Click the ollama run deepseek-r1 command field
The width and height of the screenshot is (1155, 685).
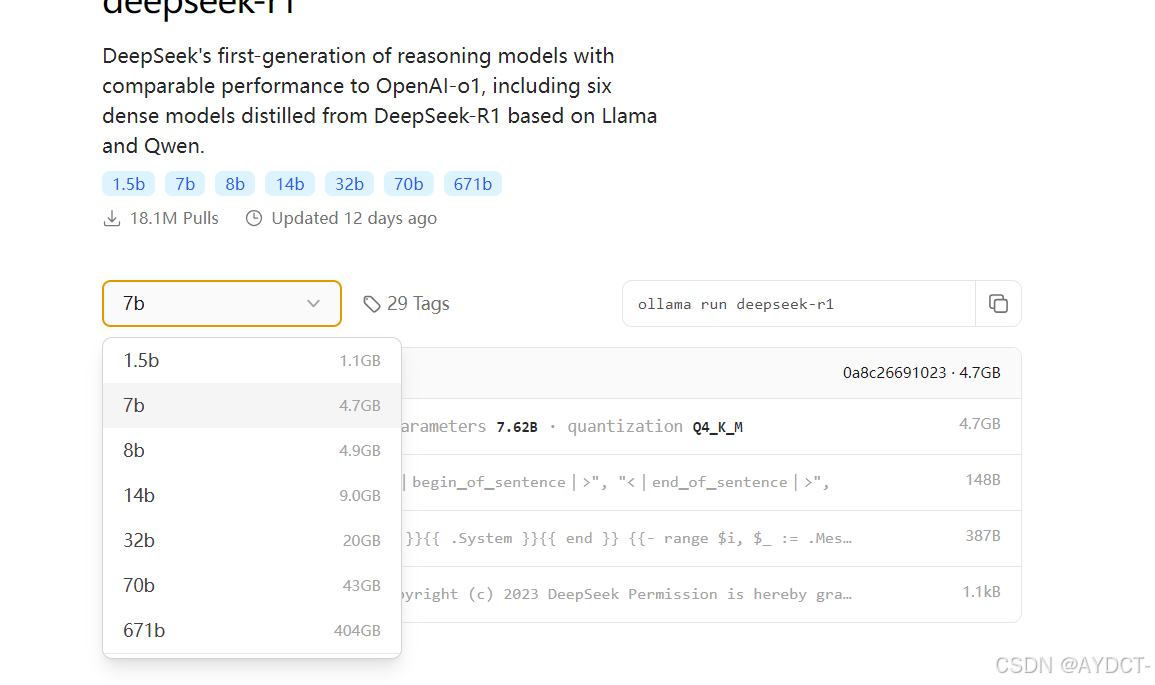(x=799, y=303)
